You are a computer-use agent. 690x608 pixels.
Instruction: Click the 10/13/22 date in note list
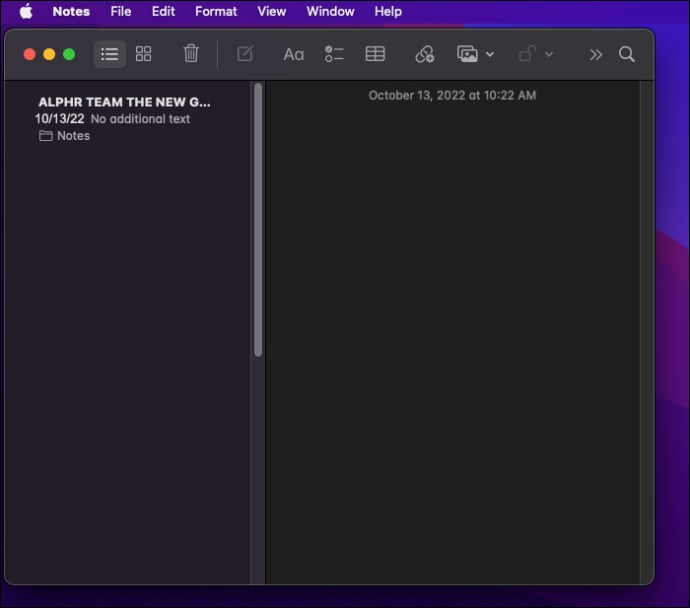point(59,119)
